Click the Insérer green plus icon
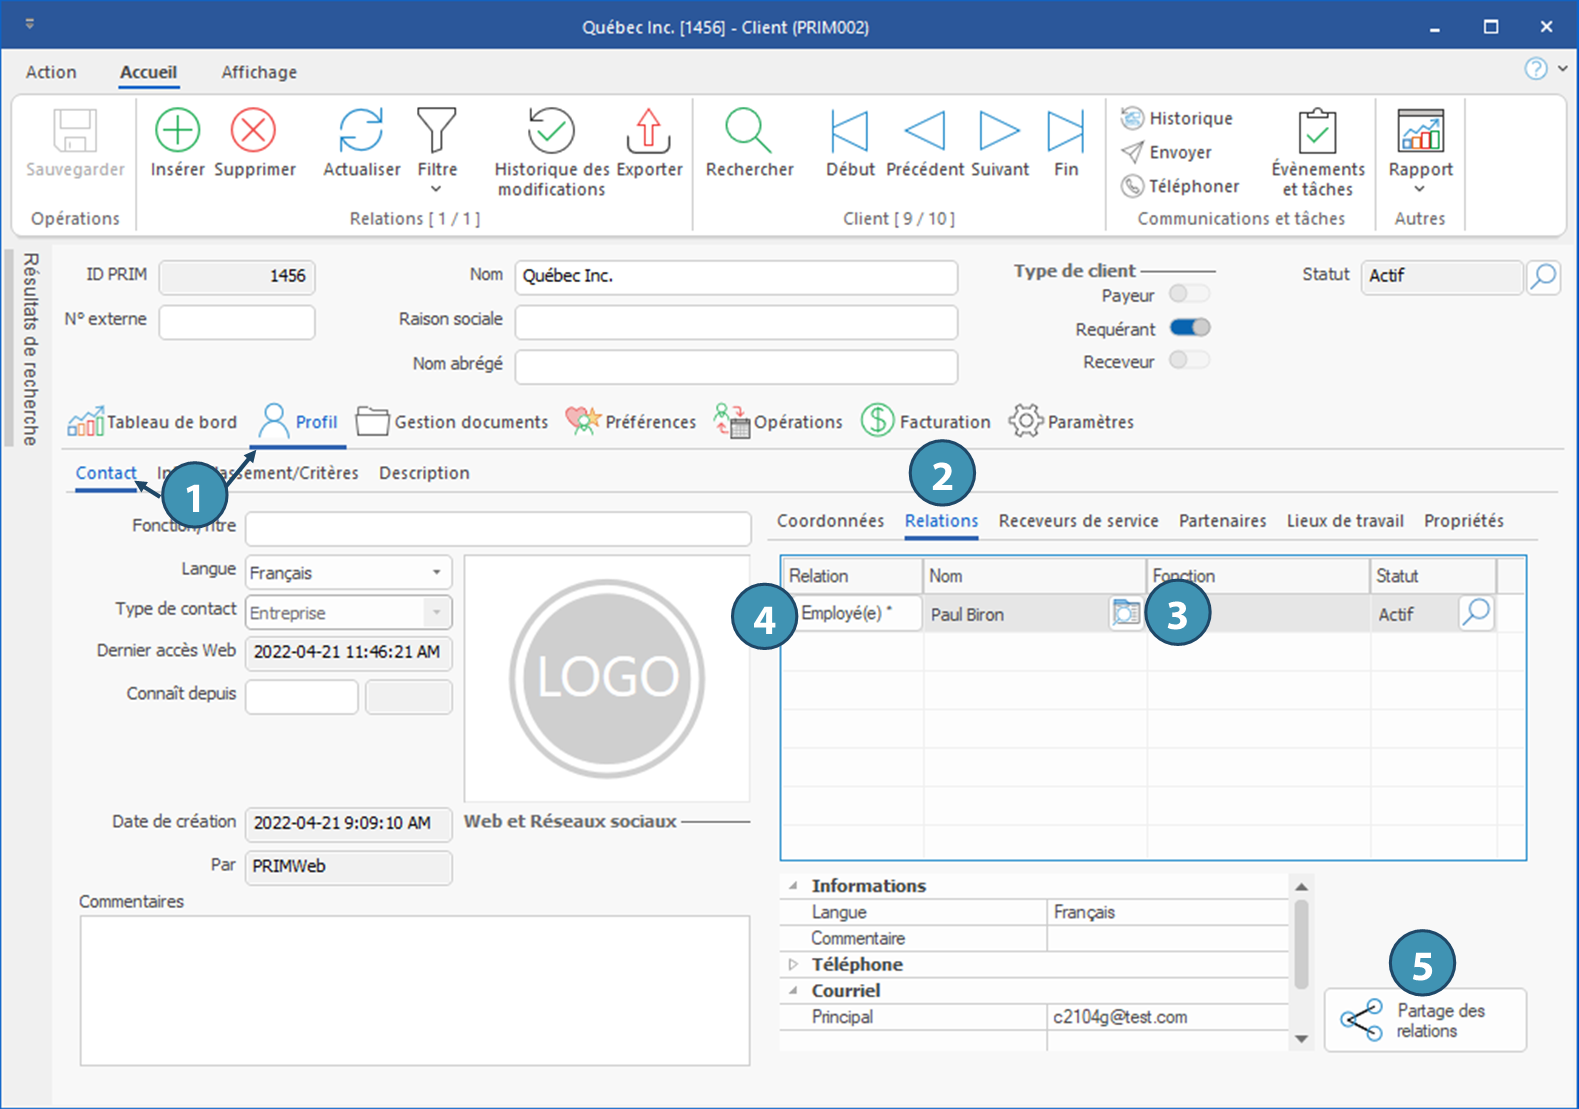 pos(177,131)
